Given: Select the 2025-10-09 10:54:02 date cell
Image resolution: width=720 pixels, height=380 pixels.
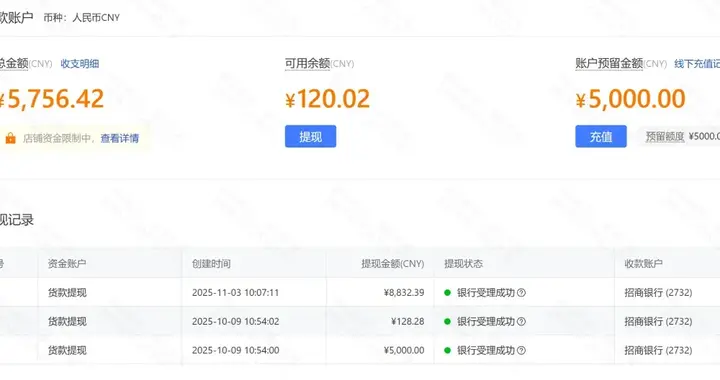Looking at the screenshot, I should pos(236,322).
